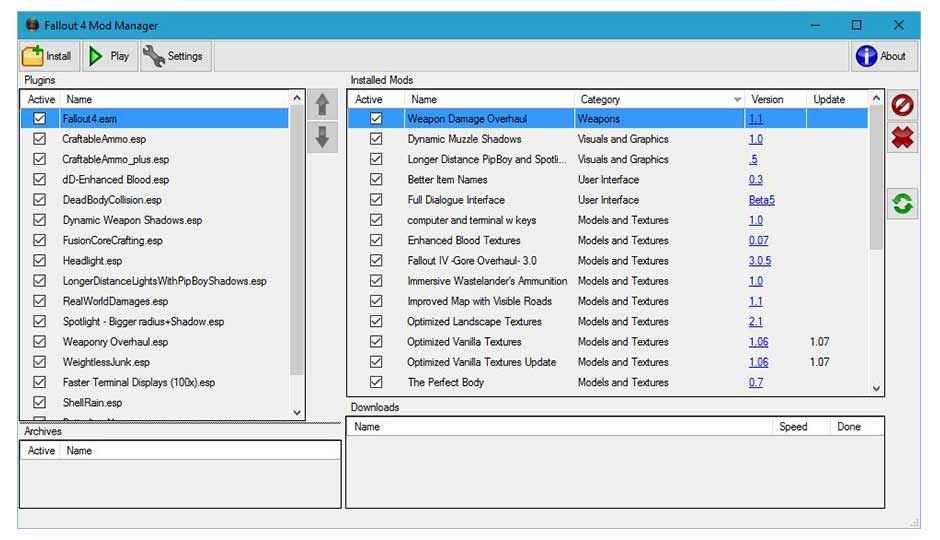The height and width of the screenshot is (540, 940).
Task: Open the 0.3 version link for Better Item Names
Action: pos(755,179)
